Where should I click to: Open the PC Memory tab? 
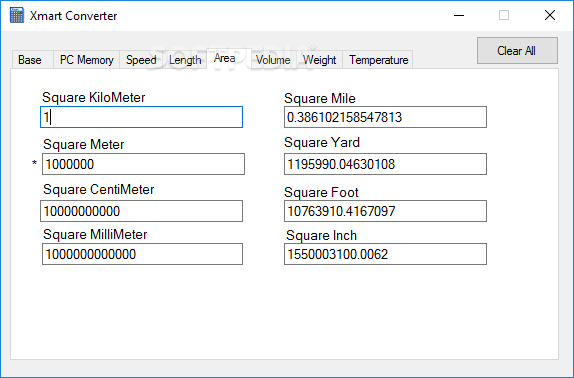pos(86,60)
